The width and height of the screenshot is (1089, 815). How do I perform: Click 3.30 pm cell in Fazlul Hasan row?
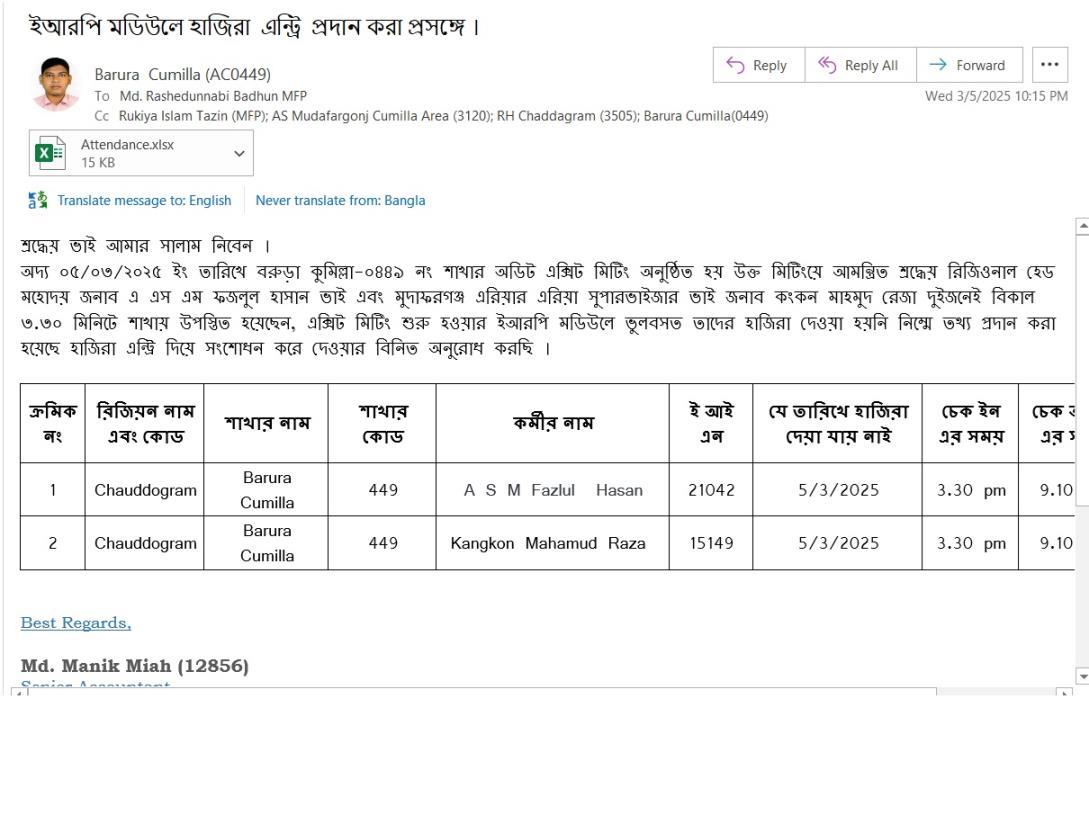pyautogui.click(x=971, y=490)
